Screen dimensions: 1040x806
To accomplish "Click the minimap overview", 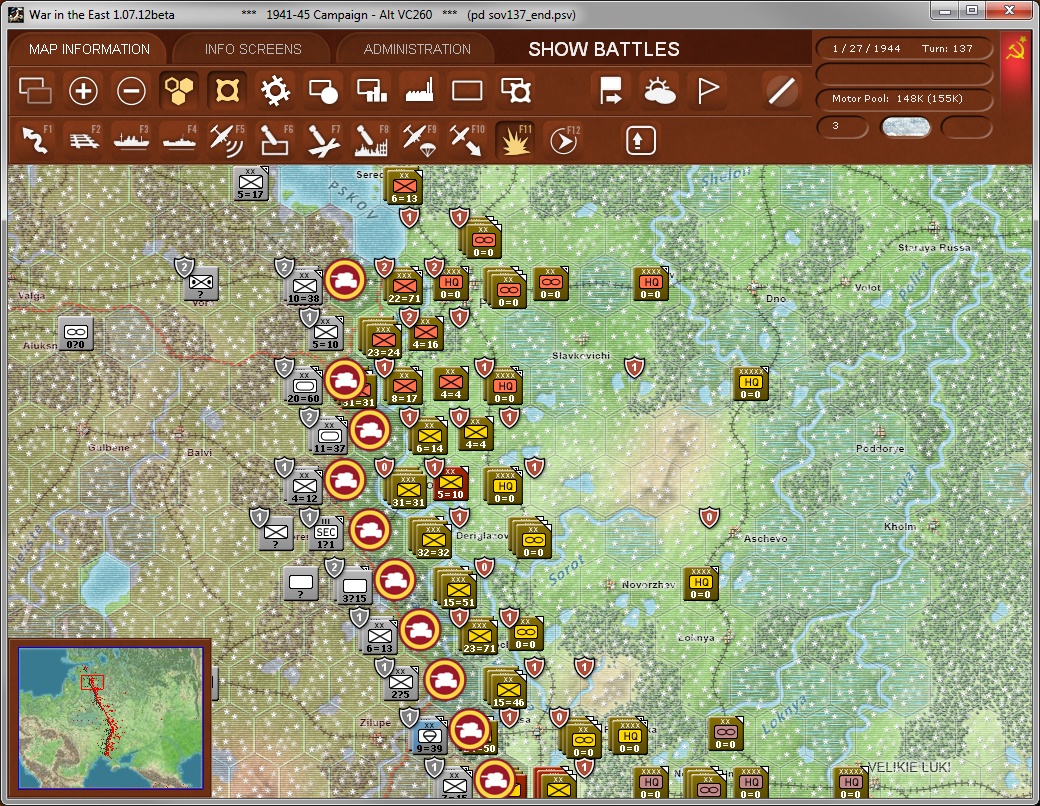I will (110, 718).
